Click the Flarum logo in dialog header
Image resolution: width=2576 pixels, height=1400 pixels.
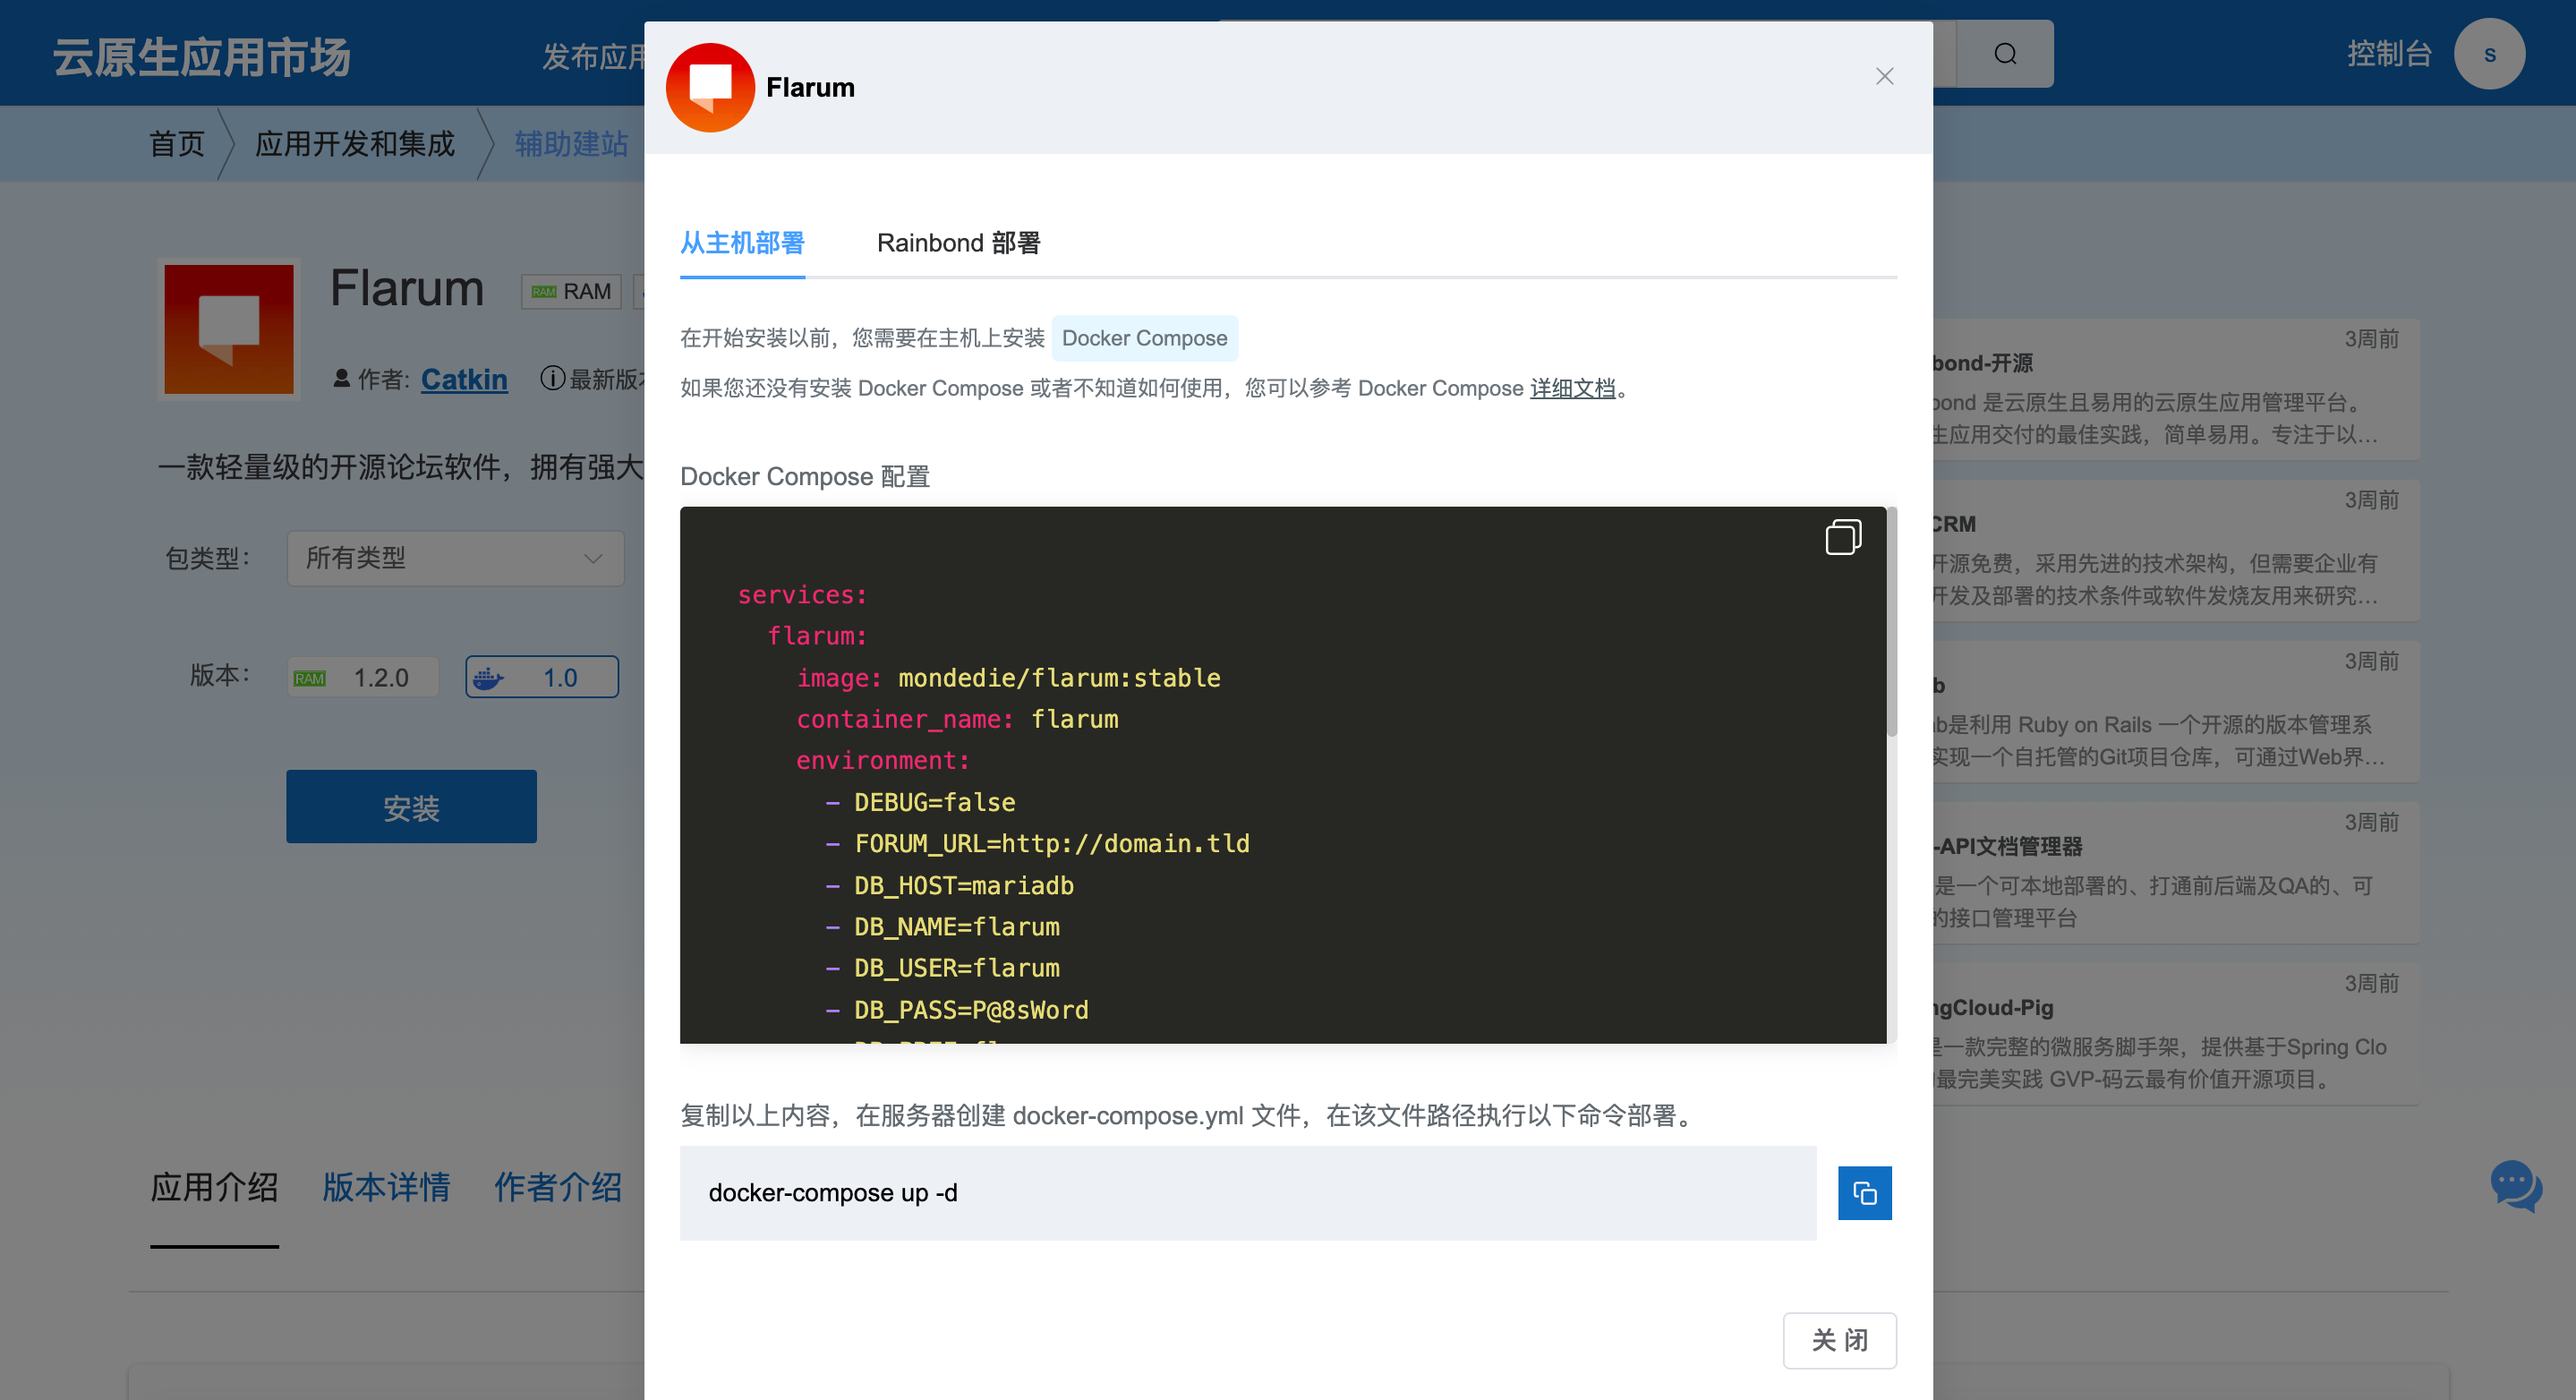pyautogui.click(x=710, y=87)
